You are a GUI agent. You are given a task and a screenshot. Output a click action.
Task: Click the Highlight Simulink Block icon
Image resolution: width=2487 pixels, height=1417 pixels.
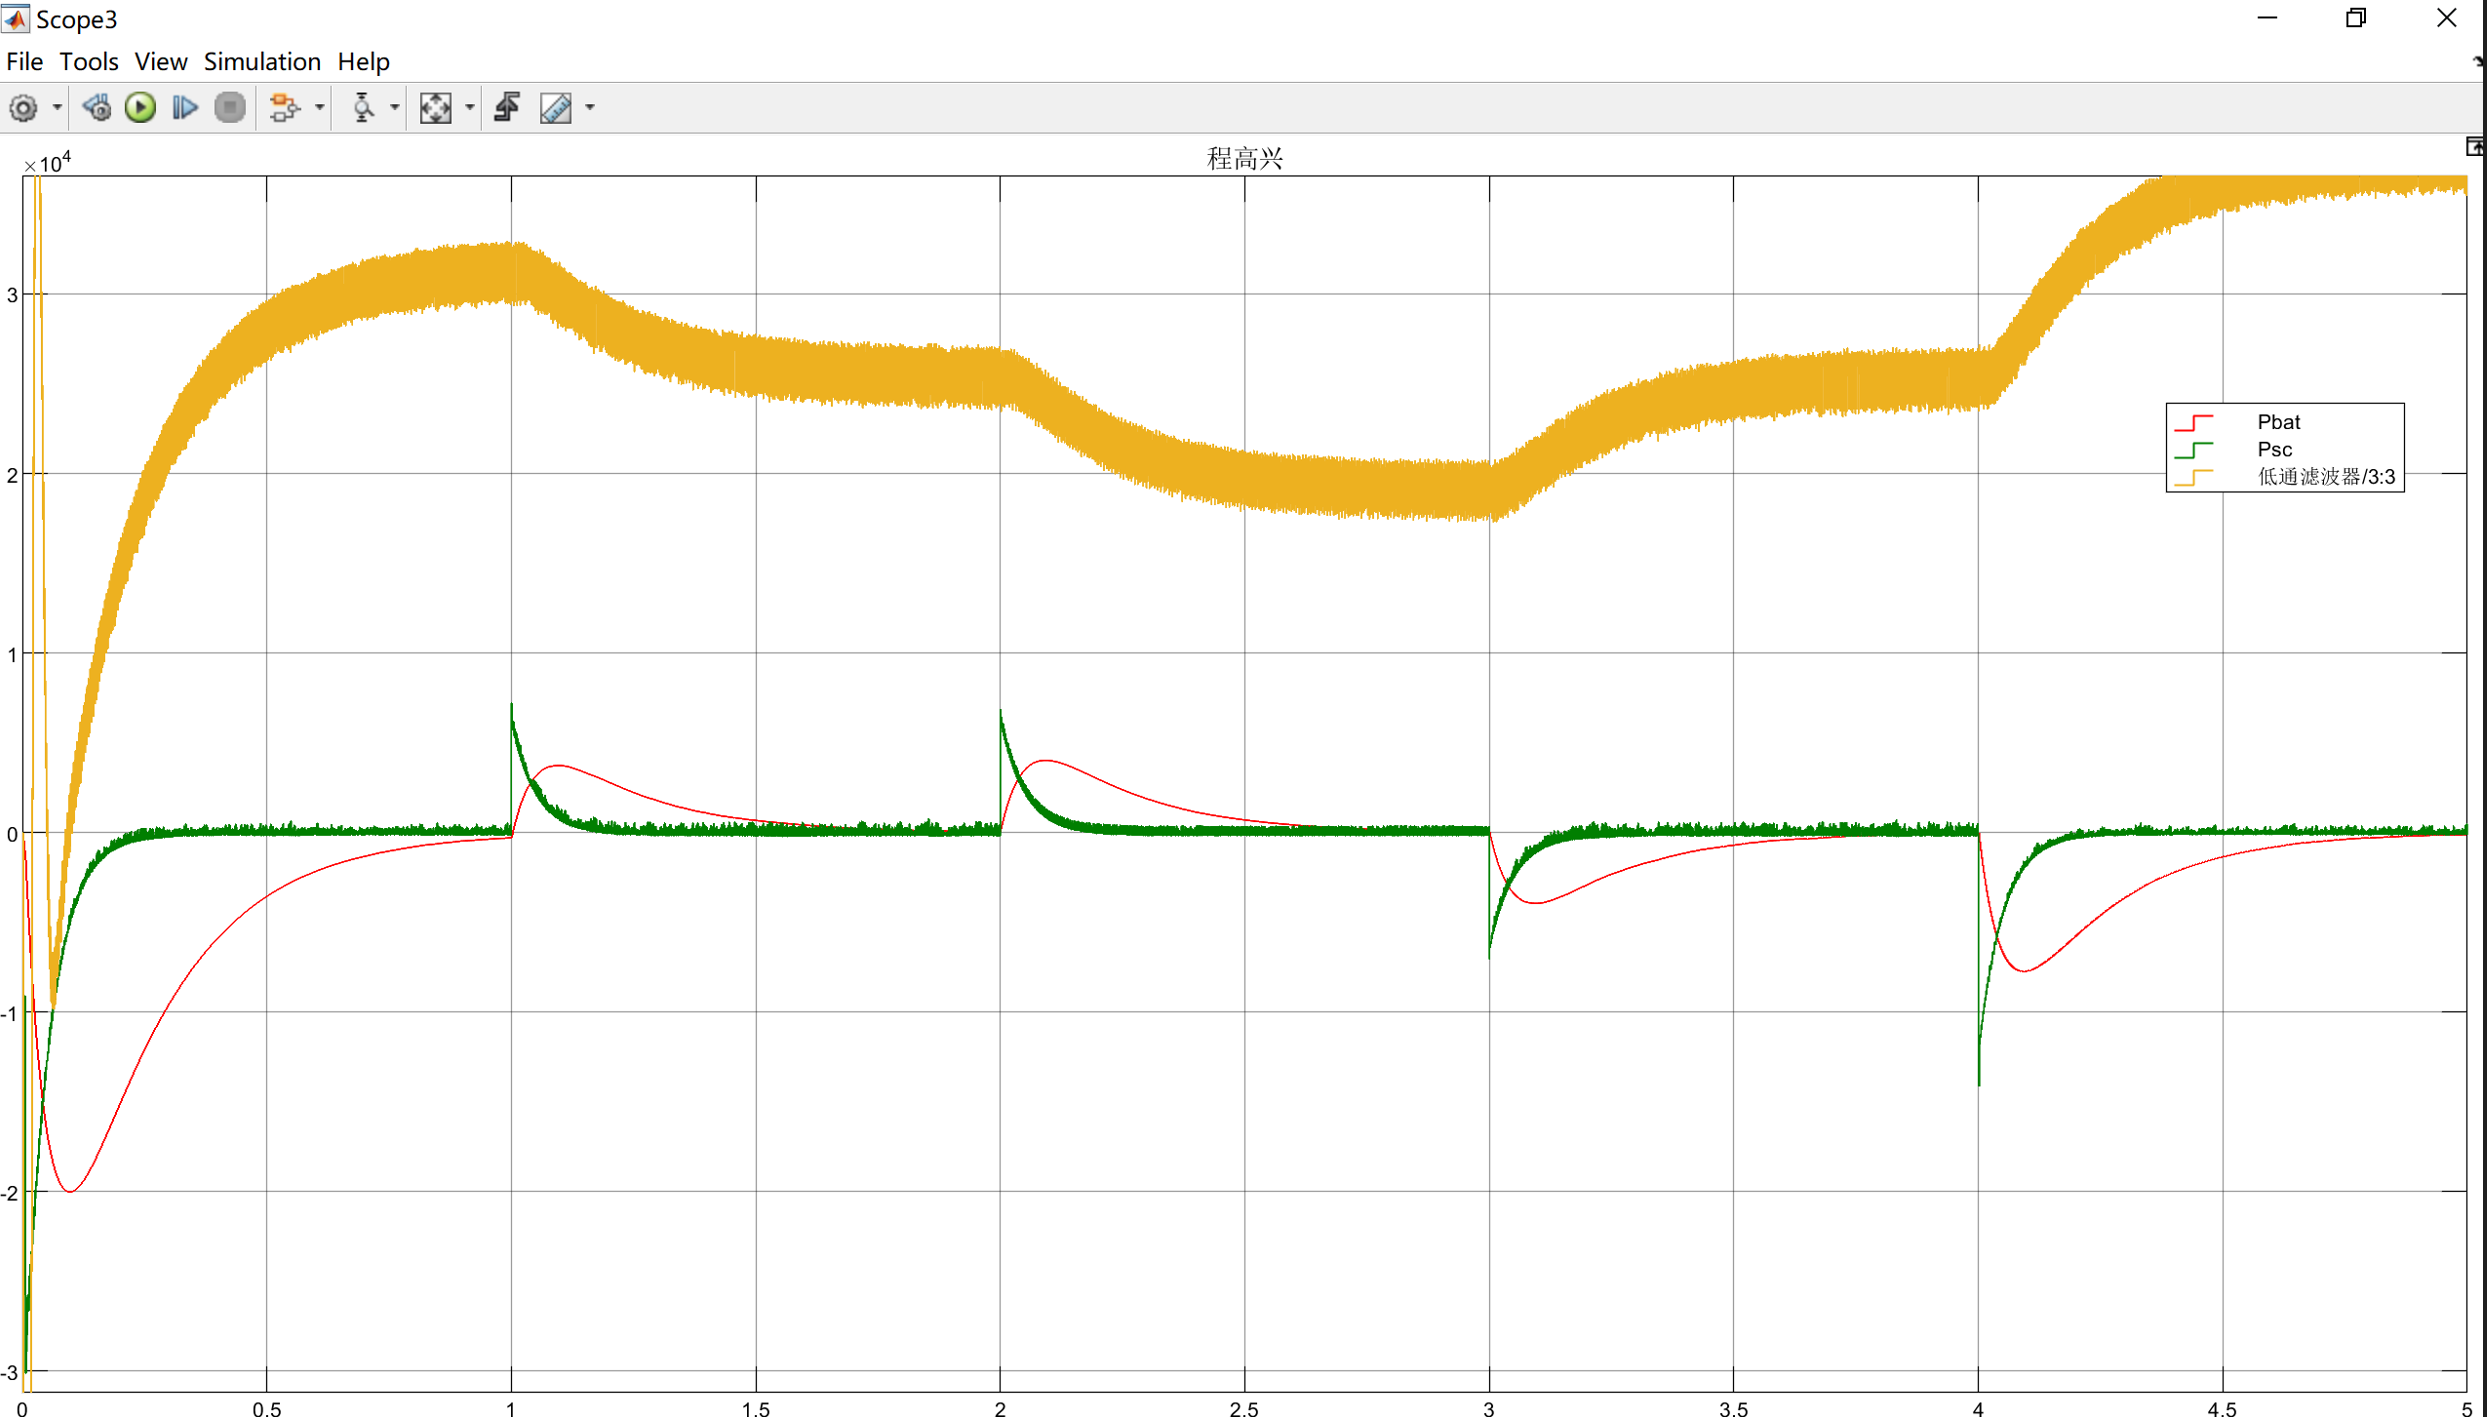pyautogui.click(x=284, y=107)
